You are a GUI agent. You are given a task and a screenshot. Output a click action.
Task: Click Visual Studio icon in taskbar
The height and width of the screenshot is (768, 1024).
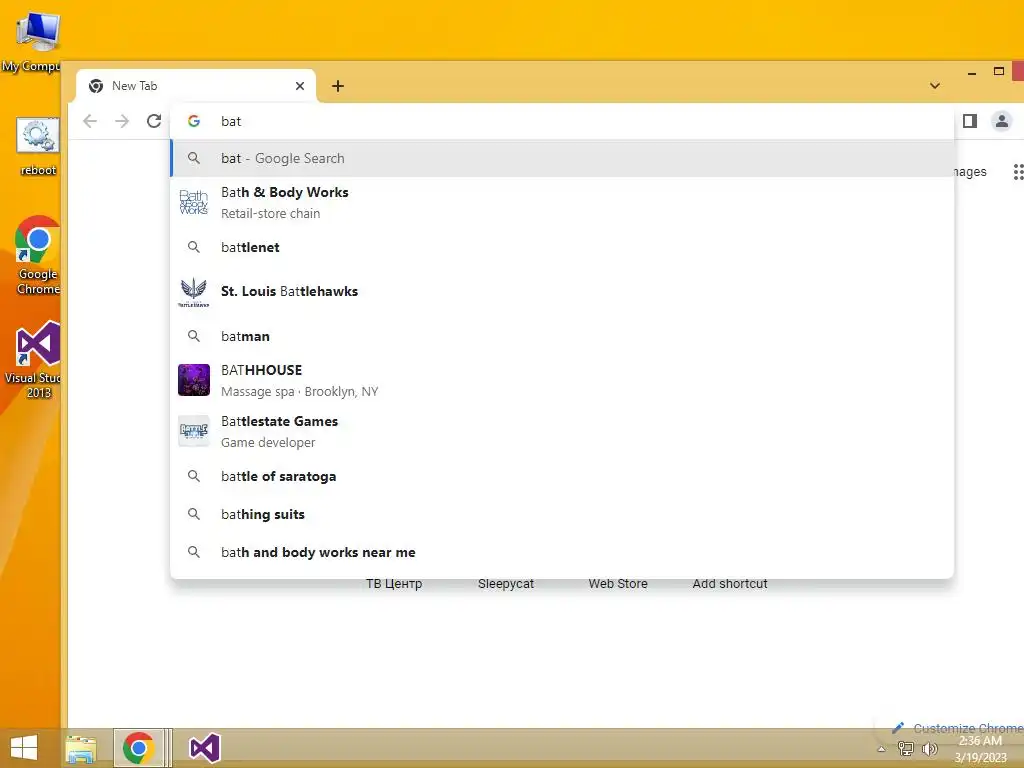[x=204, y=748]
